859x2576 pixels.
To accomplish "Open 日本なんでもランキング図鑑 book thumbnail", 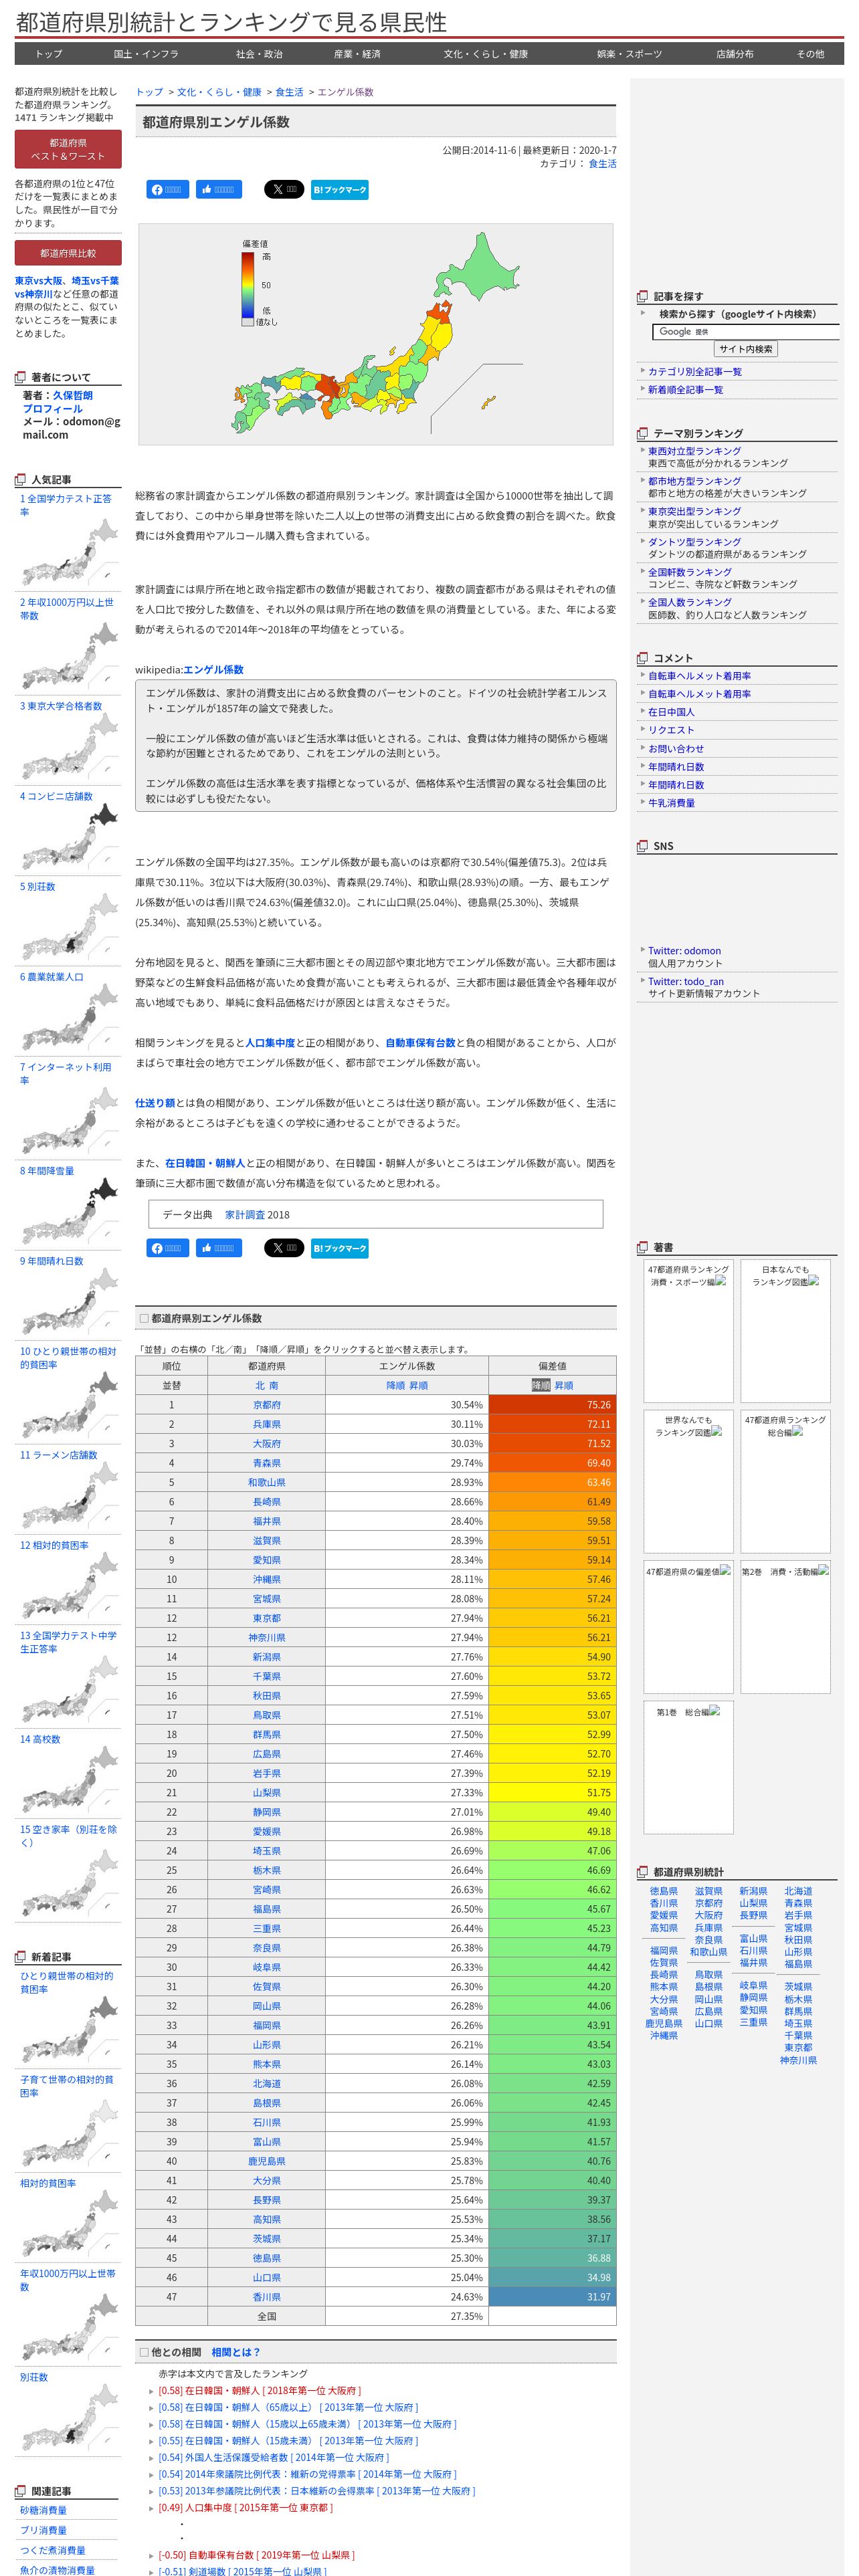I will coord(785,1331).
